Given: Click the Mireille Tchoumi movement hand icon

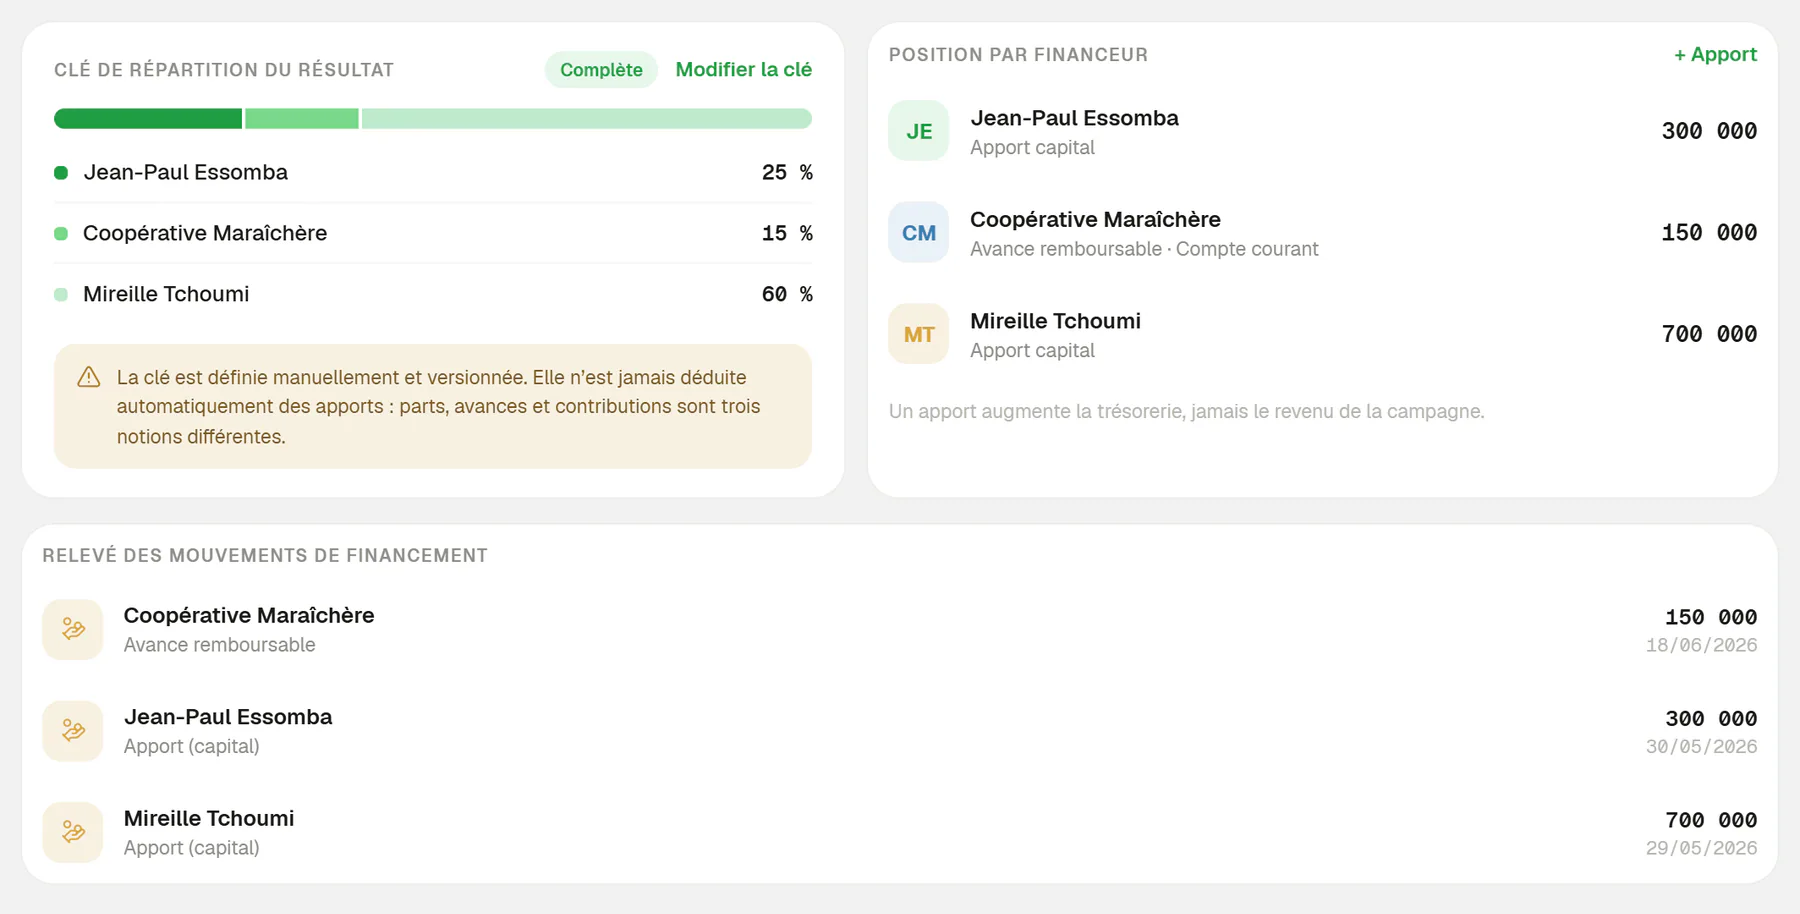Looking at the screenshot, I should coord(73,832).
